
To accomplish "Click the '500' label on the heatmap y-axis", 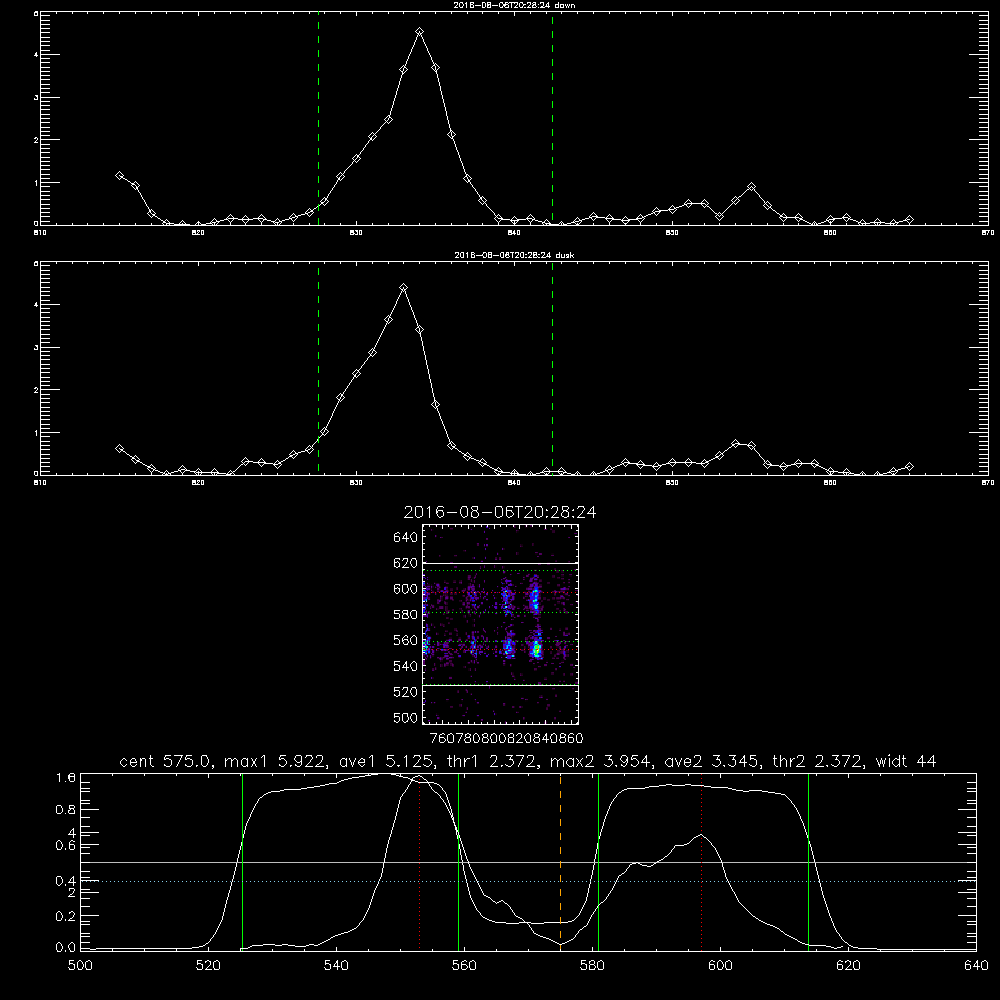I will point(406,718).
